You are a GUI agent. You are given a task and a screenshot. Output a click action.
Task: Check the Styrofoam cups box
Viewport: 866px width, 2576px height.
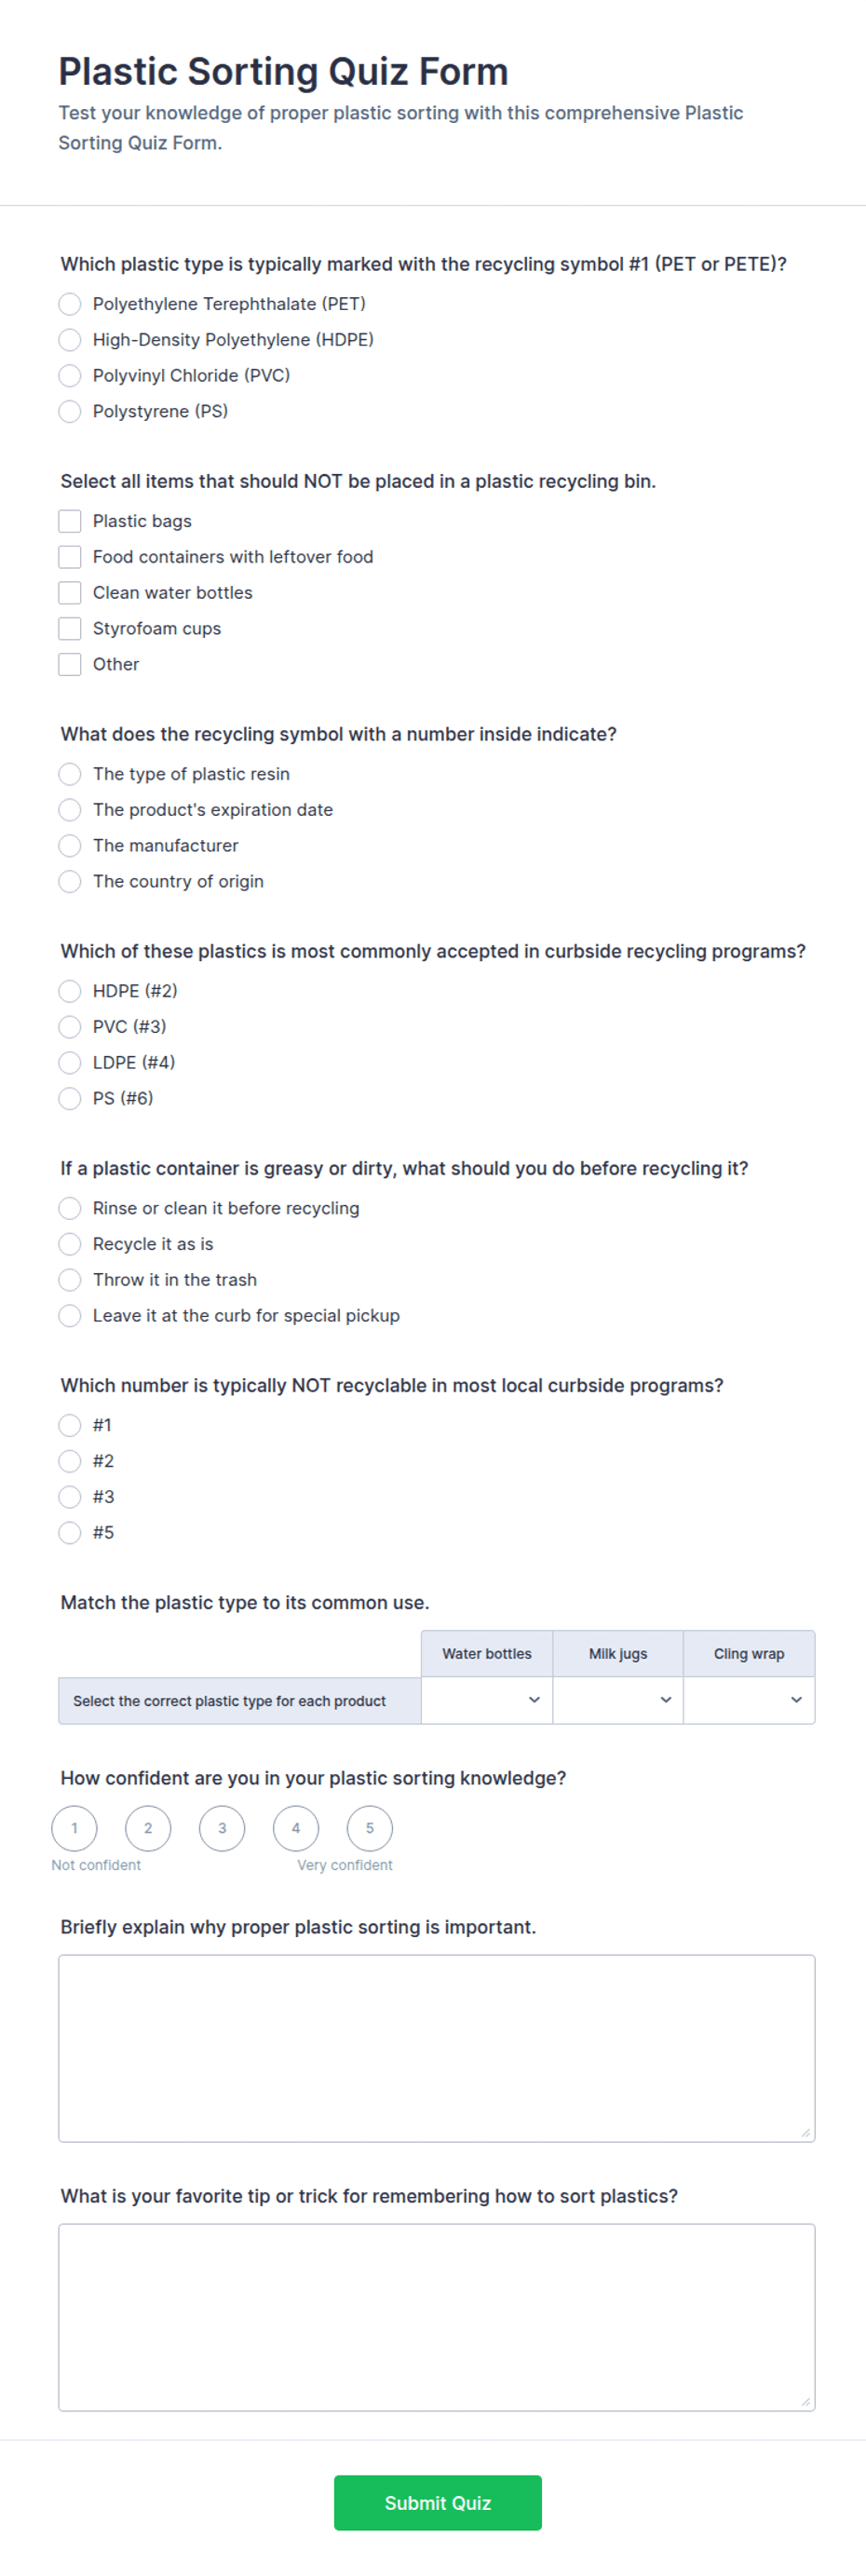69,629
